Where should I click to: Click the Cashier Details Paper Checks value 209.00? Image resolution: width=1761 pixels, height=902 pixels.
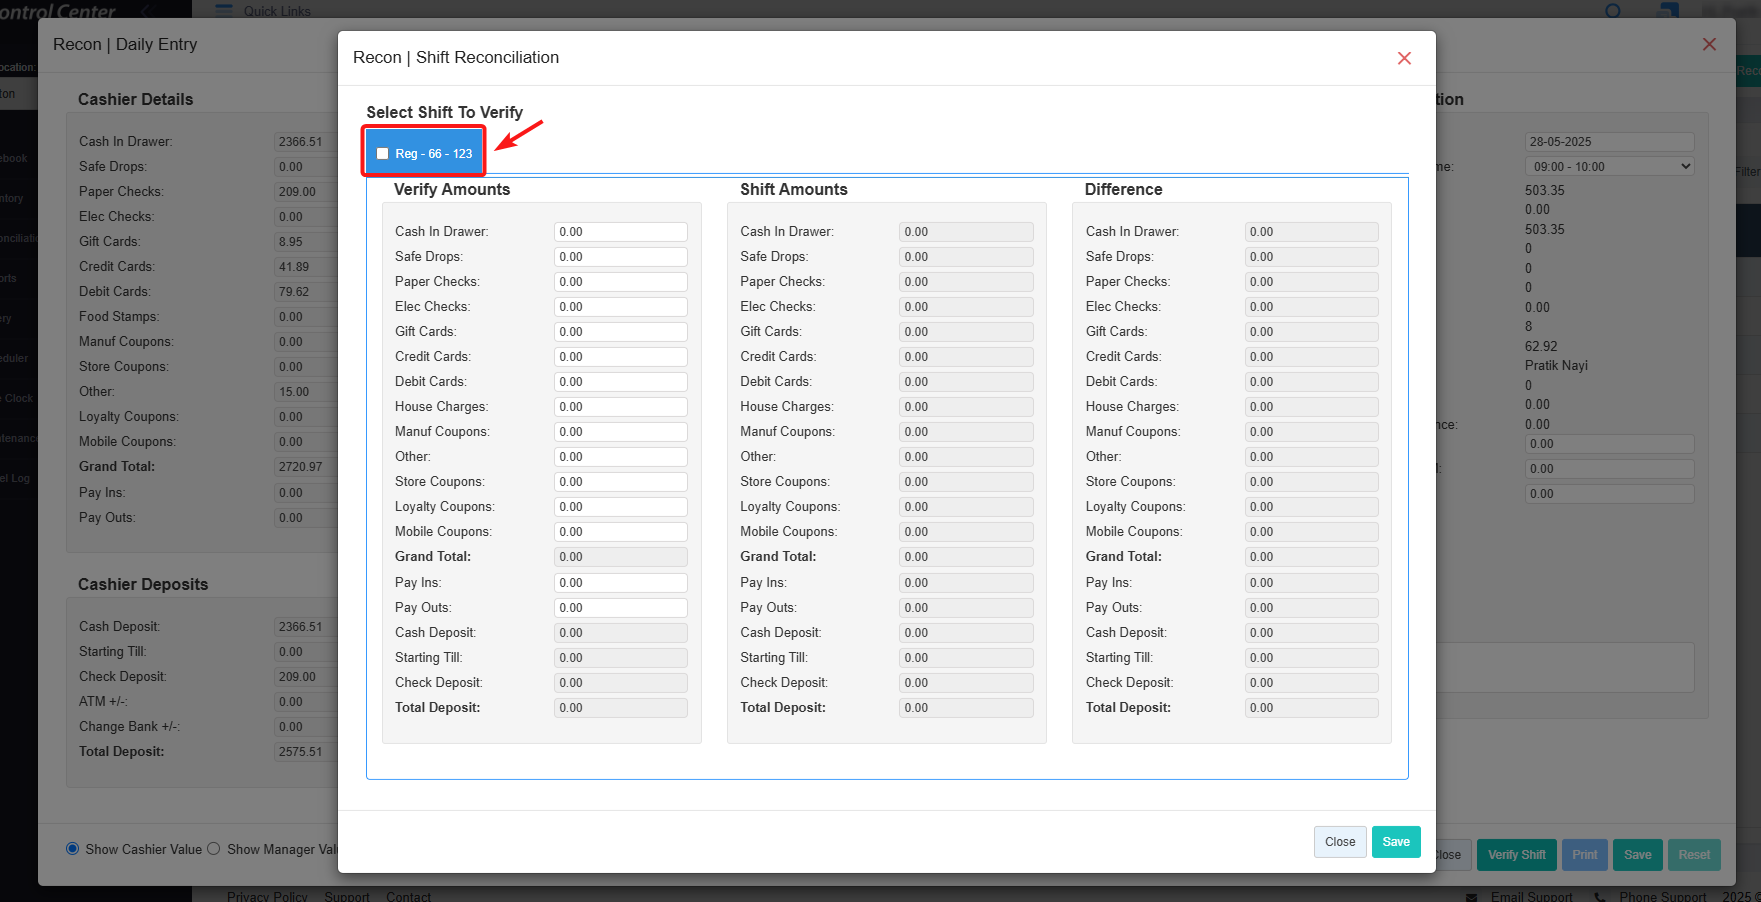pyautogui.click(x=306, y=192)
